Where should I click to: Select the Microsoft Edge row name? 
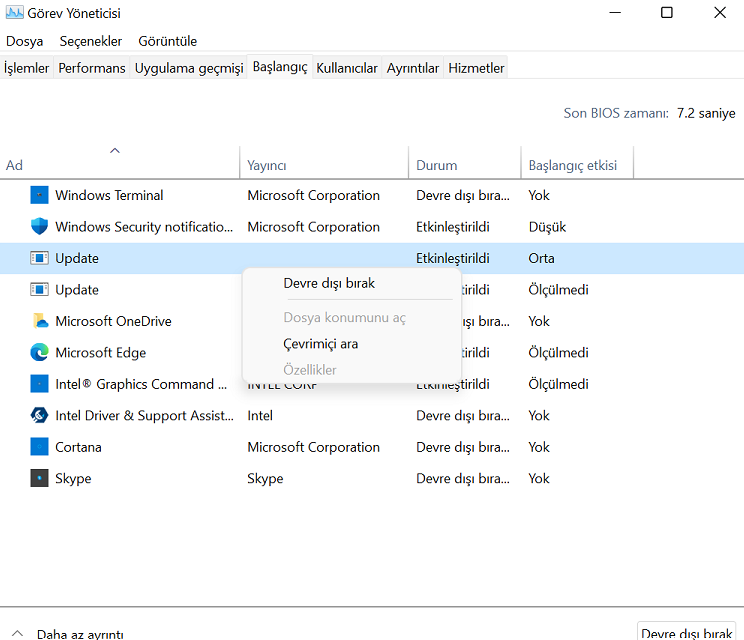(101, 352)
